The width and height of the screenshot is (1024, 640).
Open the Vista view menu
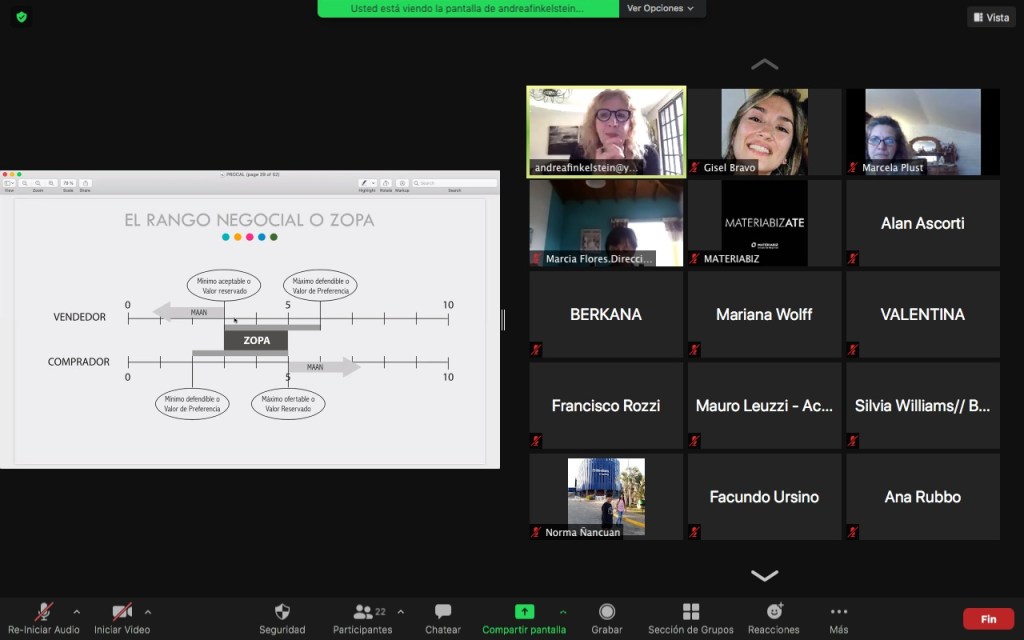tap(990, 17)
